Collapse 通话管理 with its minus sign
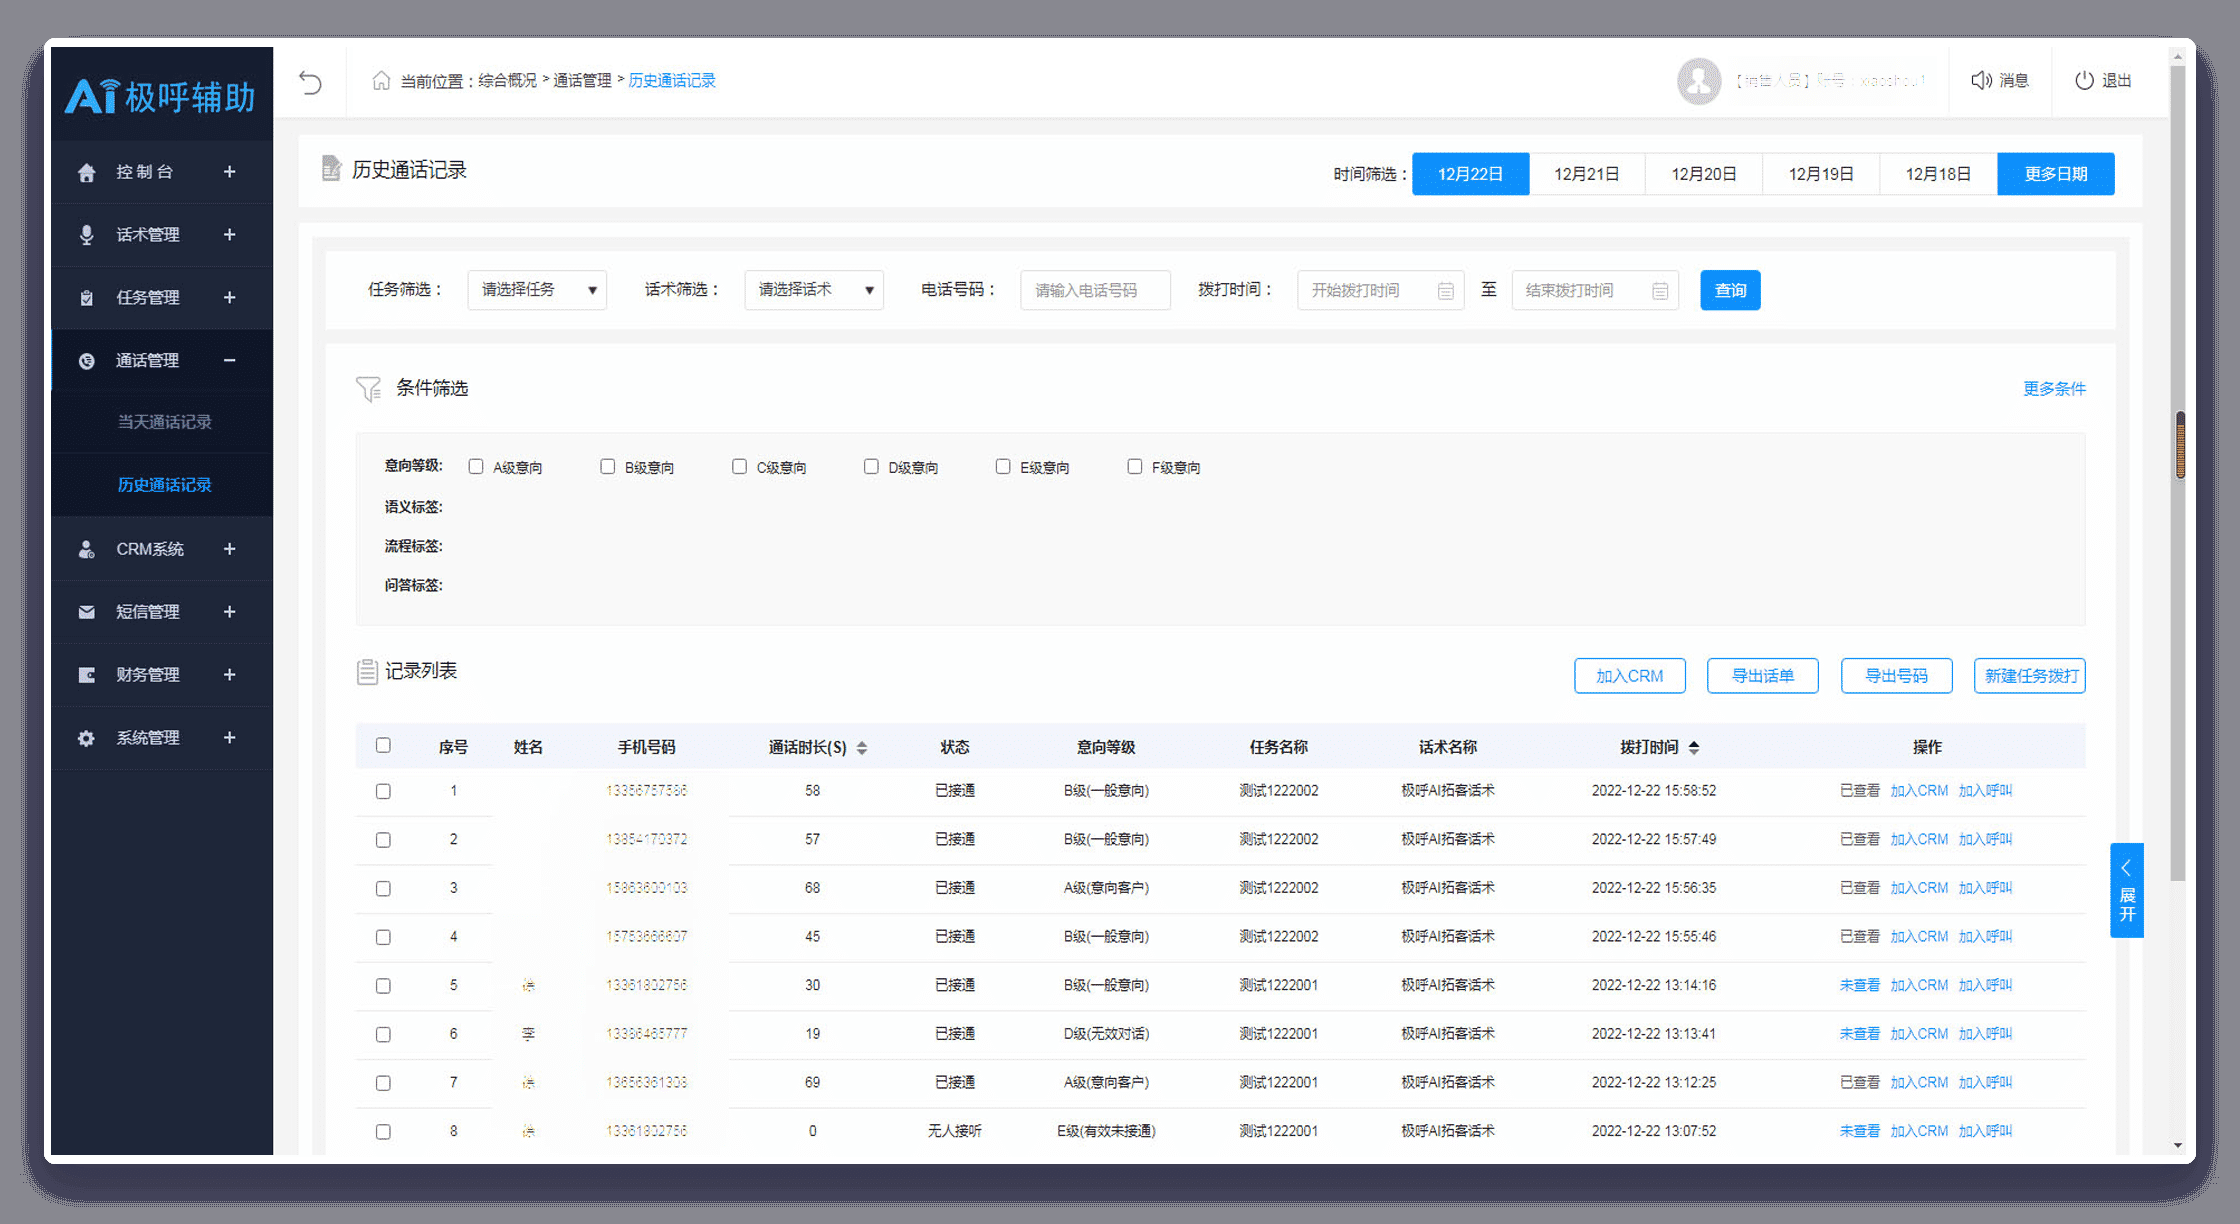The width and height of the screenshot is (2240, 1224). click(229, 361)
